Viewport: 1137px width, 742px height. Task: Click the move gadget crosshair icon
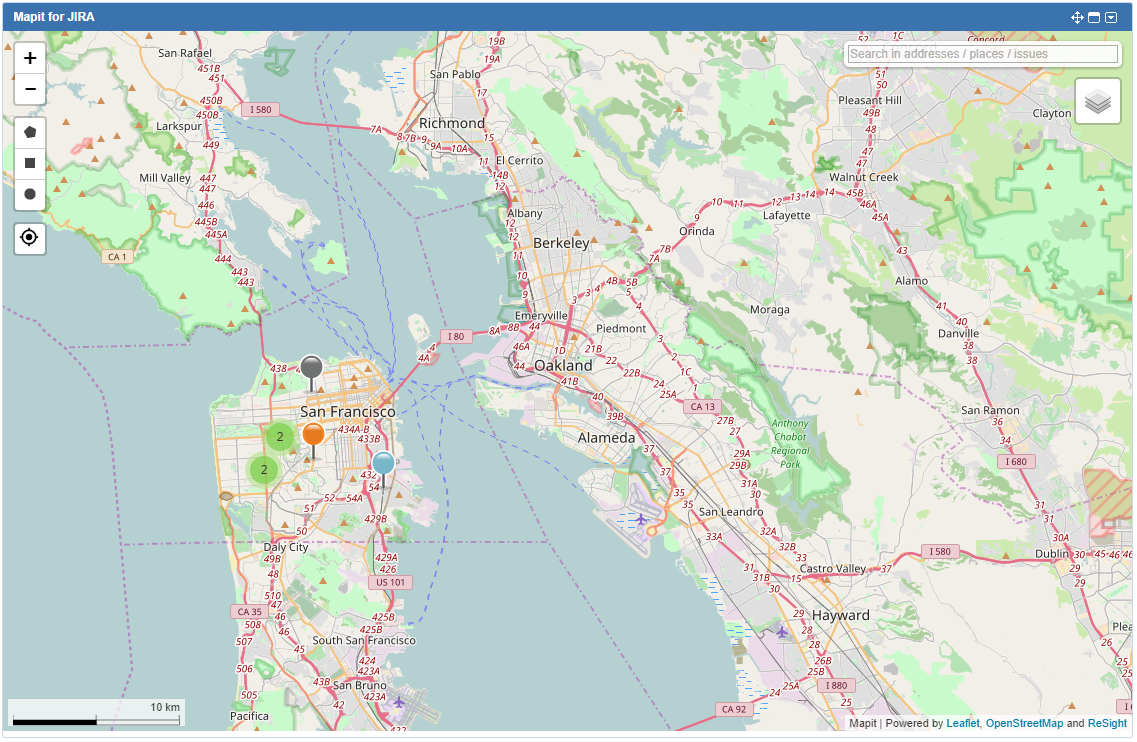(x=1077, y=17)
